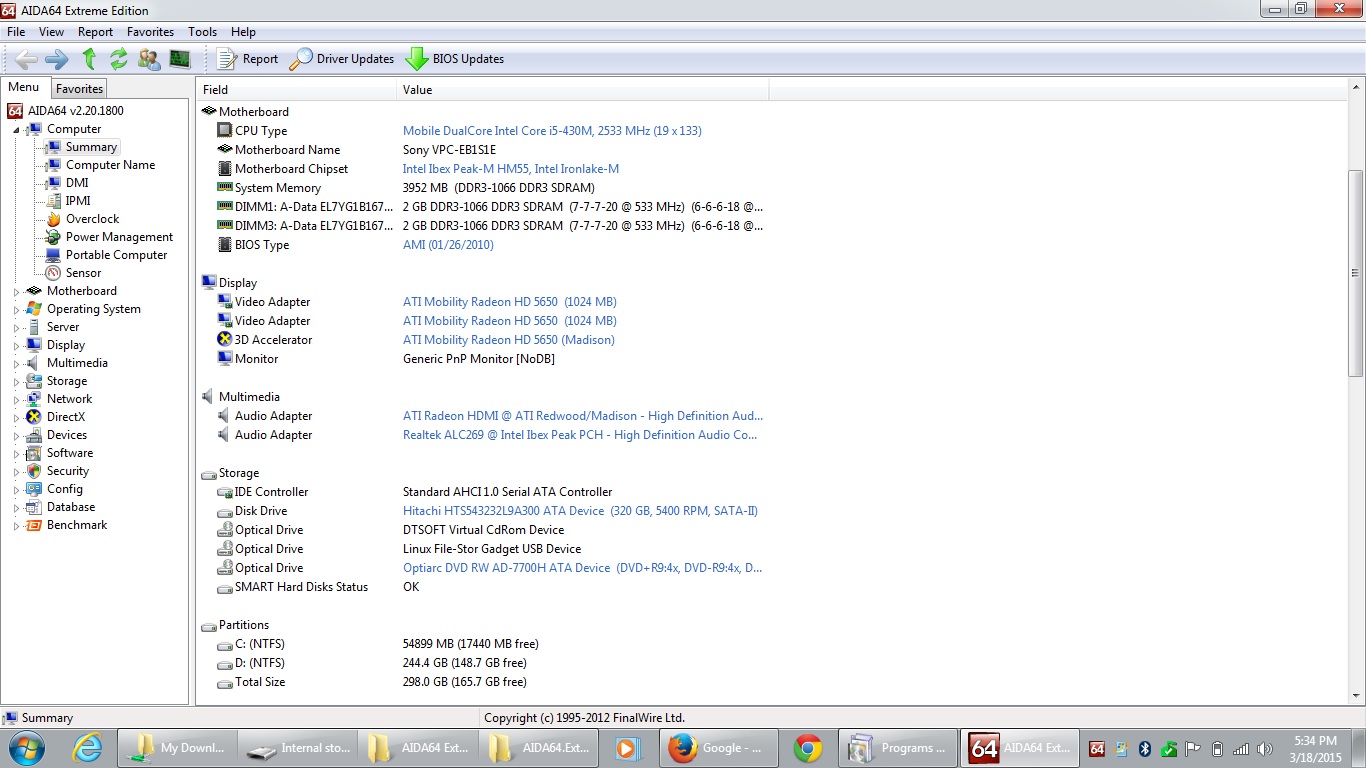Select the SMART Hard Disks Status row
Viewport: 1366px width, 768px height.
[482, 587]
